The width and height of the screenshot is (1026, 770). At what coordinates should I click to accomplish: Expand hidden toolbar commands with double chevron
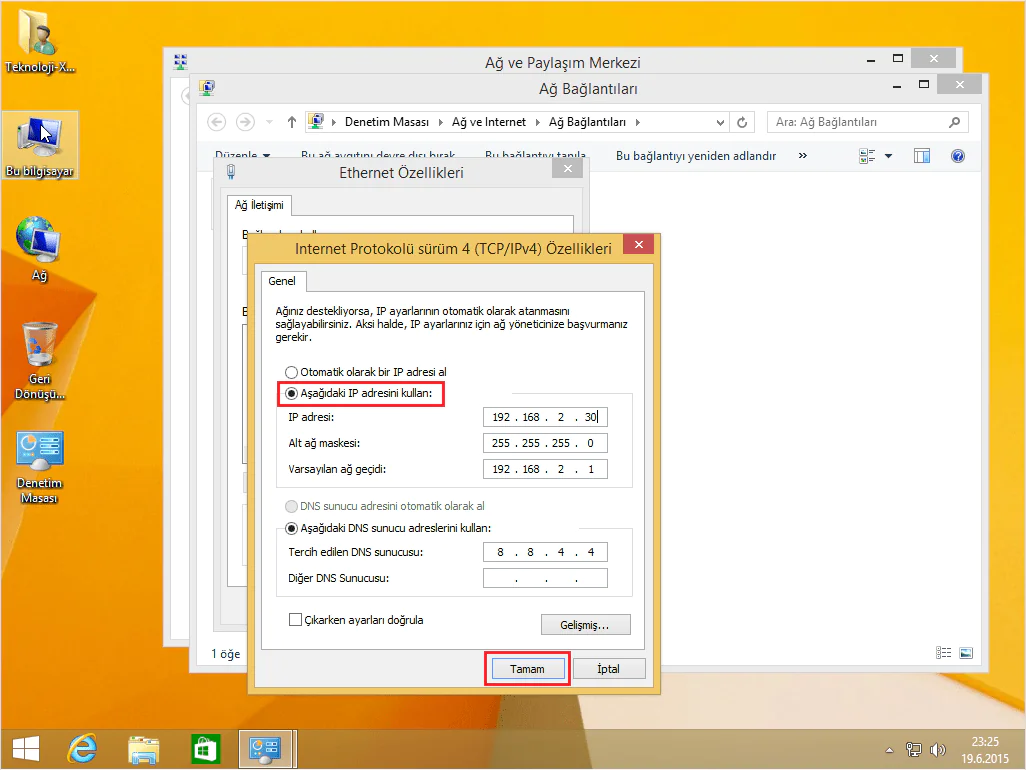coord(802,156)
